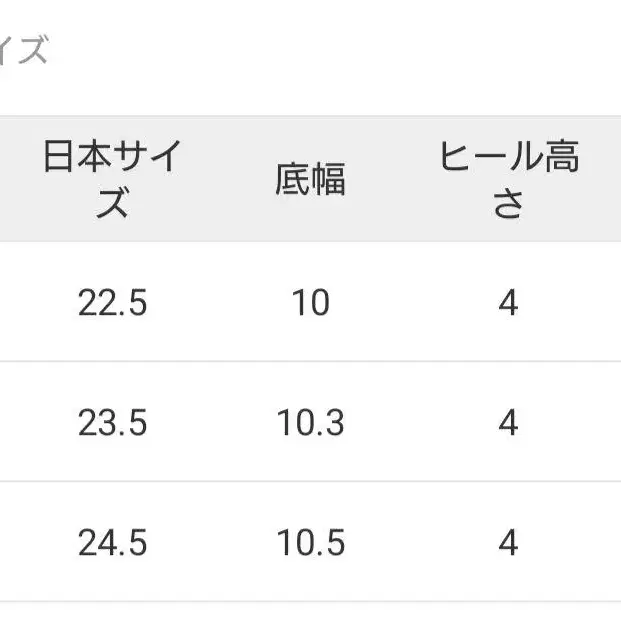Click divider line between 22.5 and 23.5 rows
The width and height of the screenshot is (621, 621).
pos(310,362)
